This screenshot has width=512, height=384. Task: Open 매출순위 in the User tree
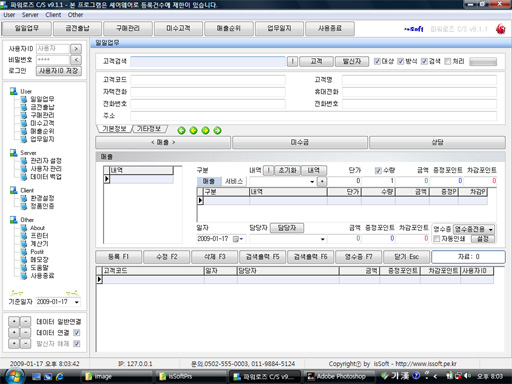(42, 131)
